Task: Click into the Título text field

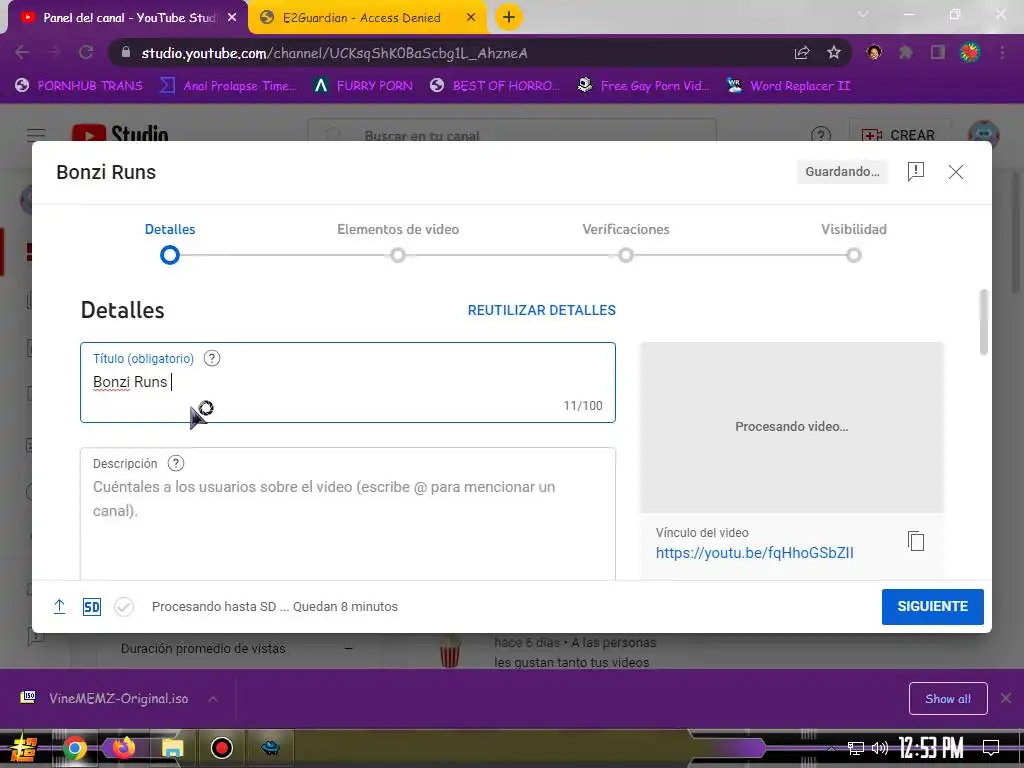Action: coord(347,383)
